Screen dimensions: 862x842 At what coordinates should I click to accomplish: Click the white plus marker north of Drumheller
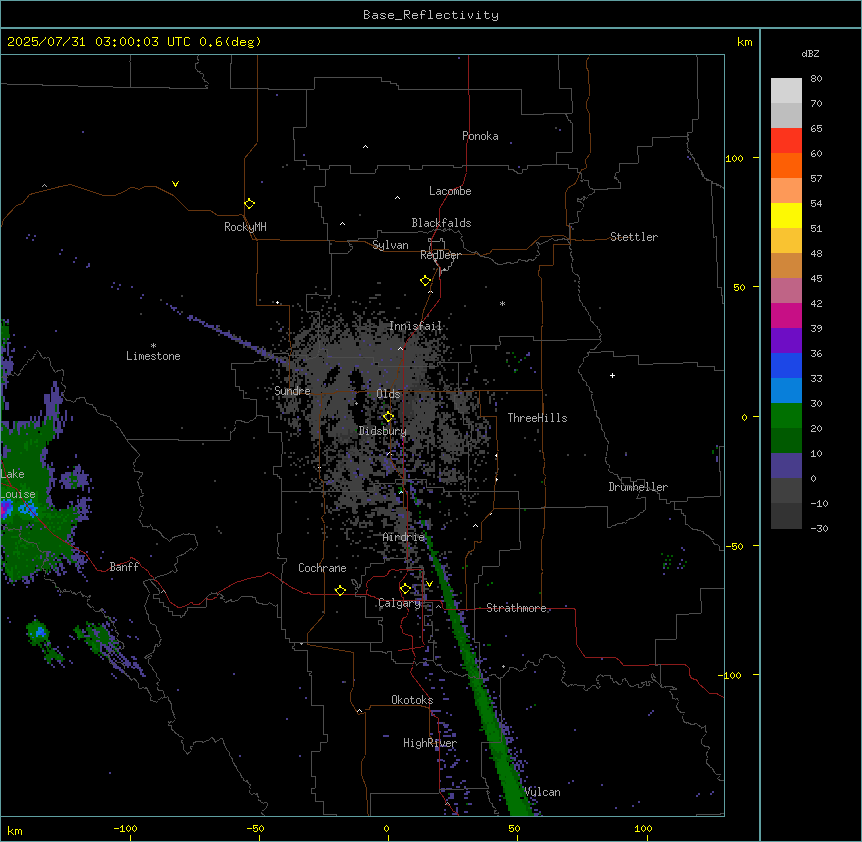point(612,375)
